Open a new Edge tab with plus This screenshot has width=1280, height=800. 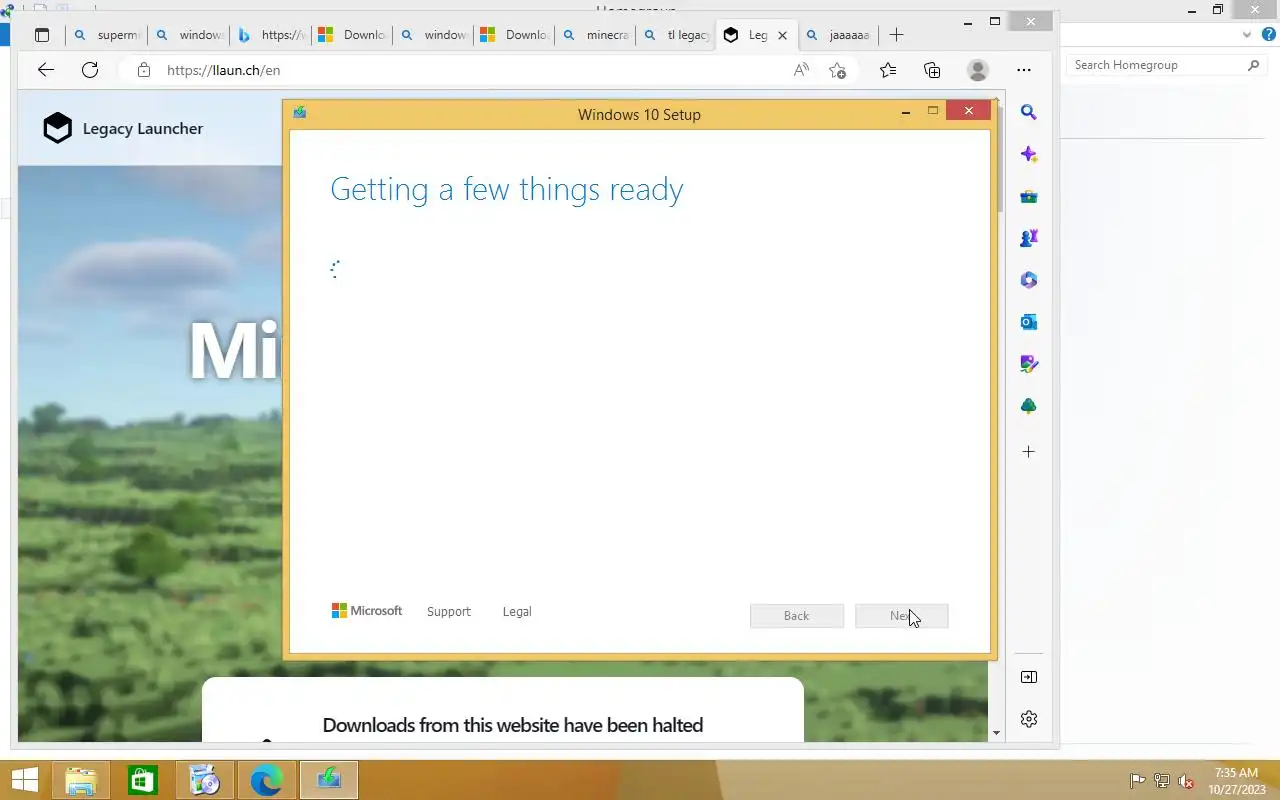click(896, 35)
